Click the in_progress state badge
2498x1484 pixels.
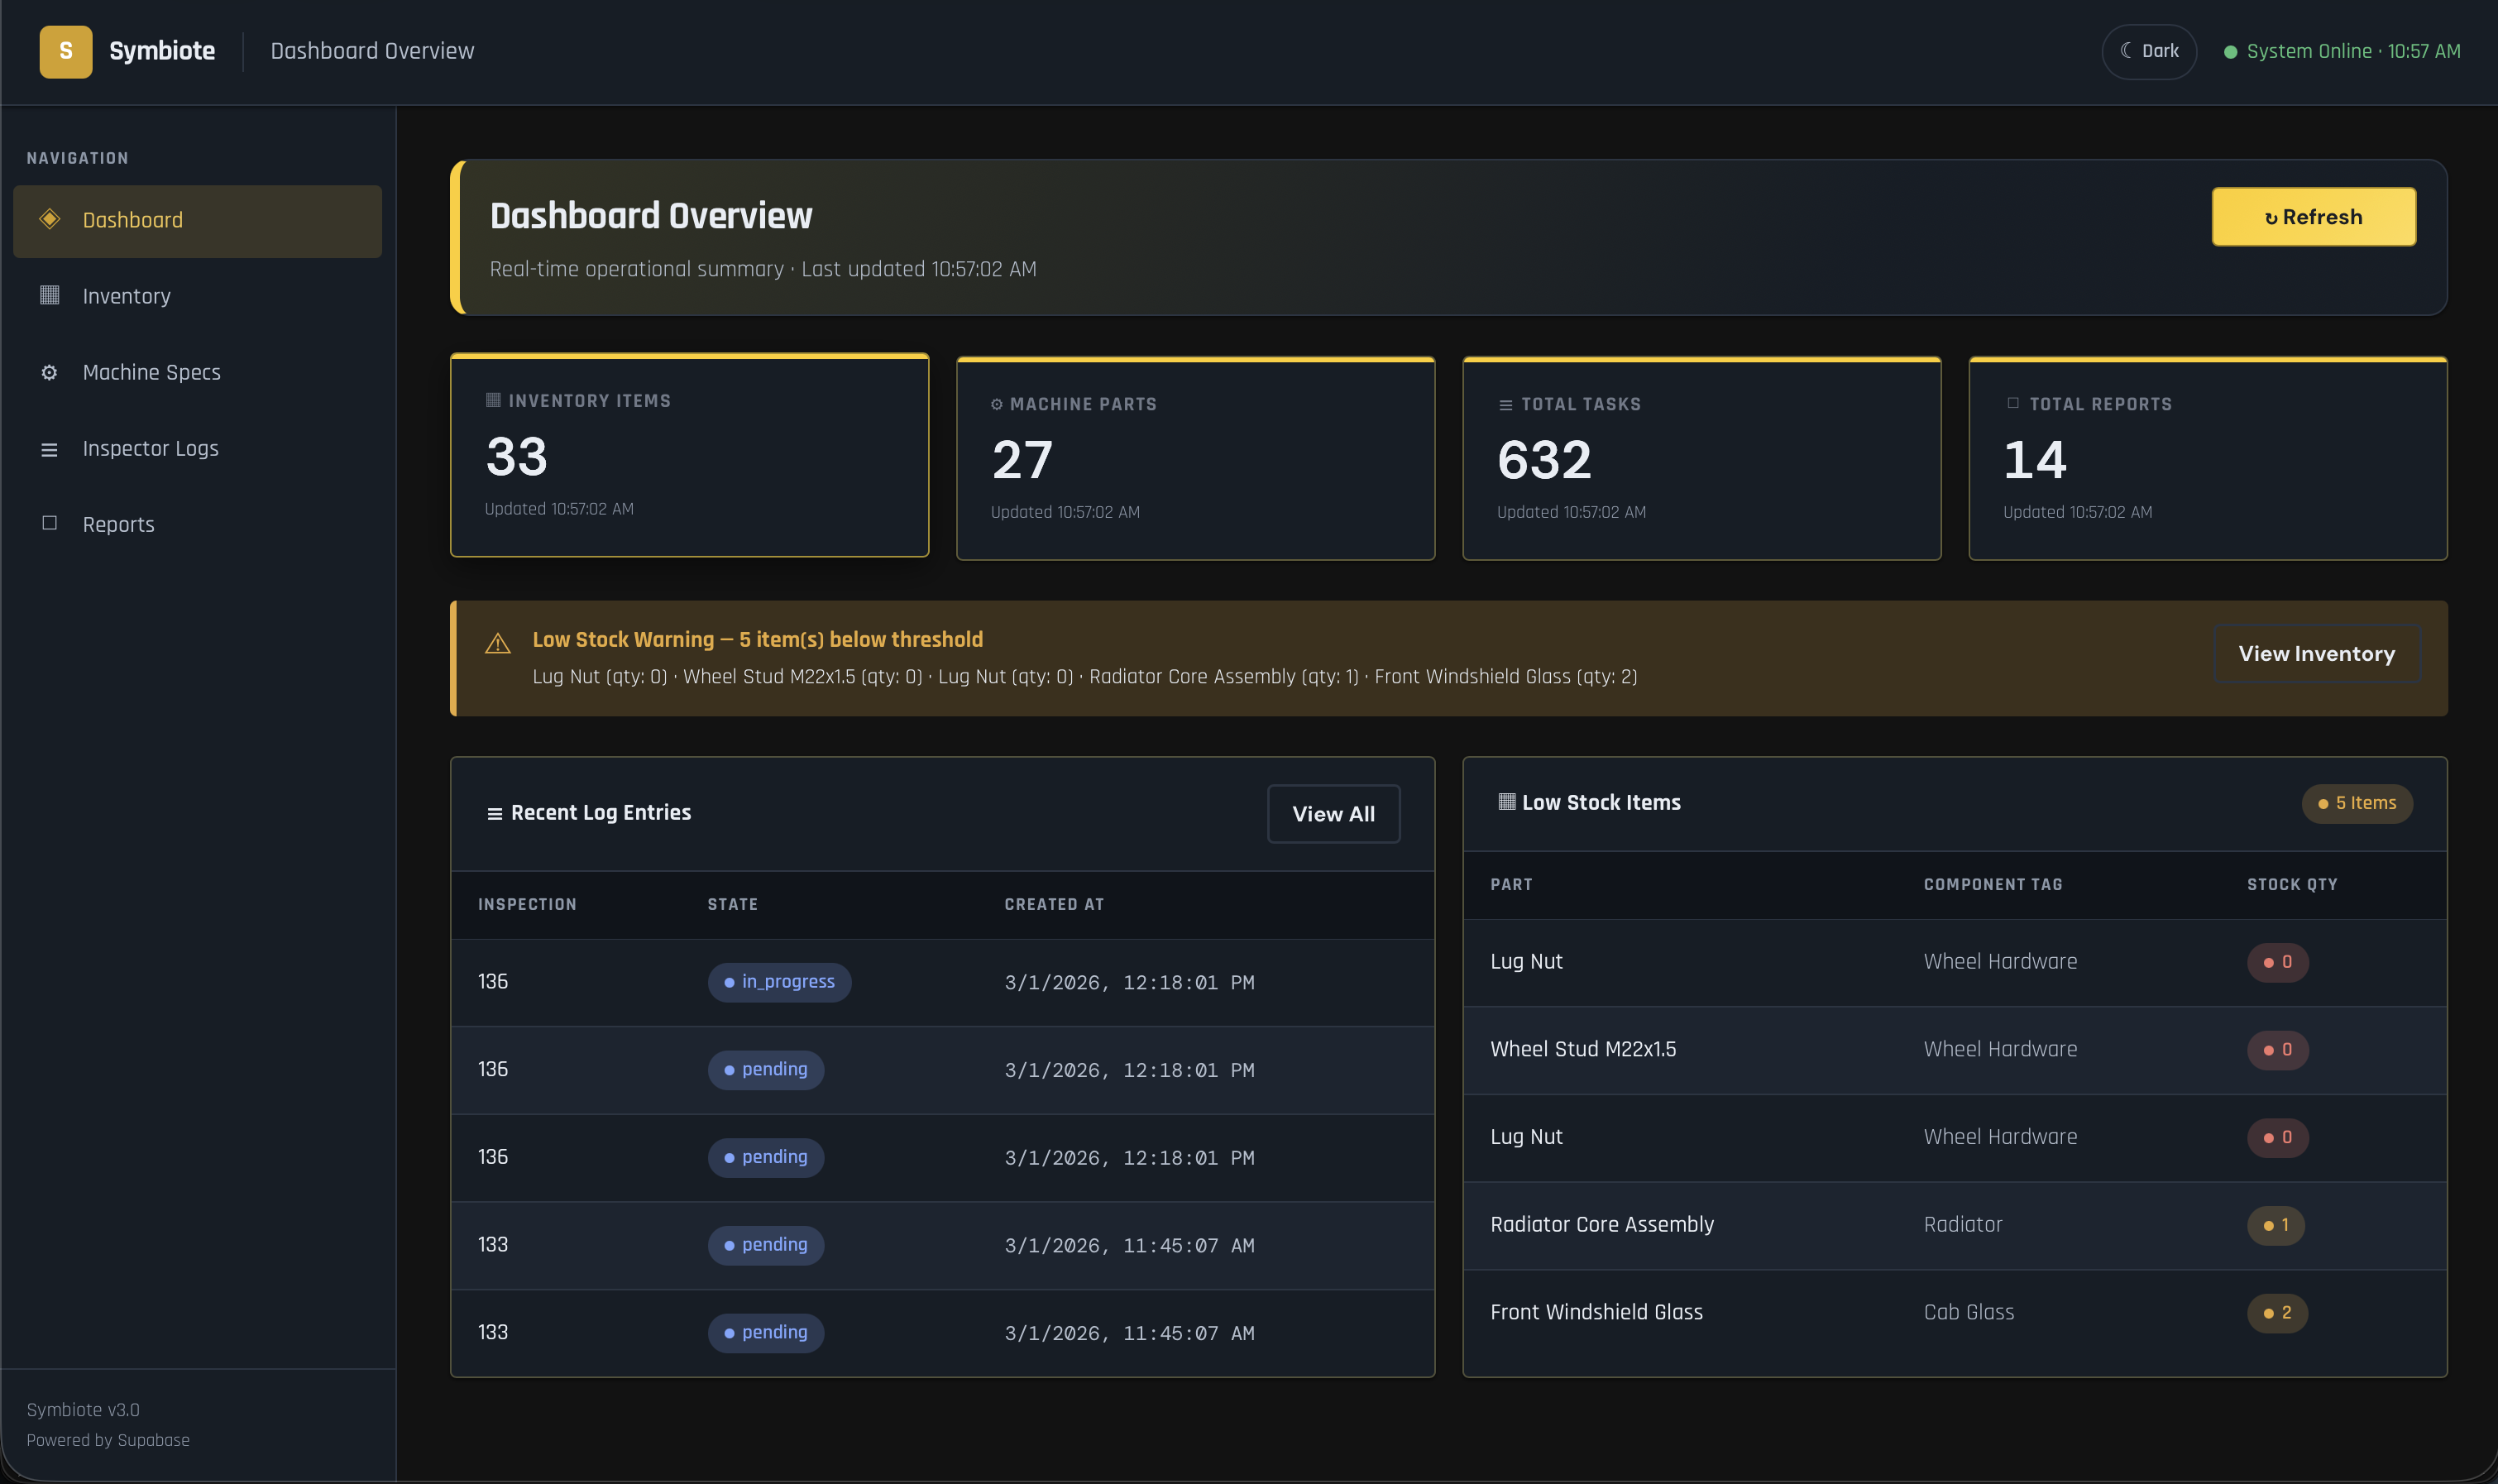click(x=779, y=982)
